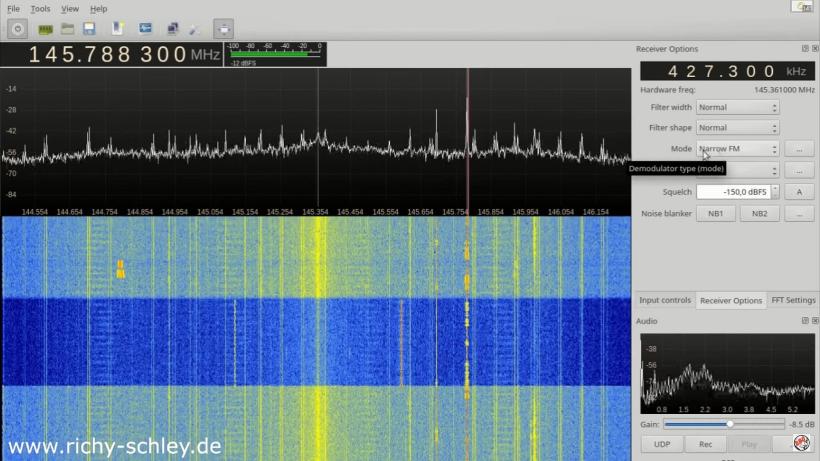
Task: Open the I/O devices configuration (green card icon)
Action: pos(45,29)
